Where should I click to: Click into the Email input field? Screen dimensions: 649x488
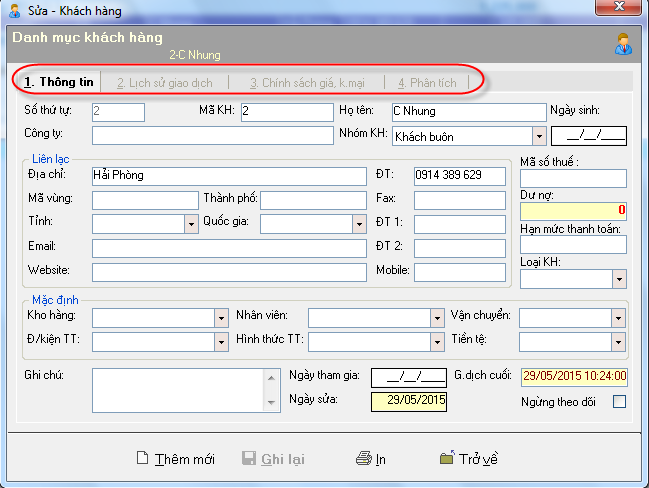click(229, 248)
